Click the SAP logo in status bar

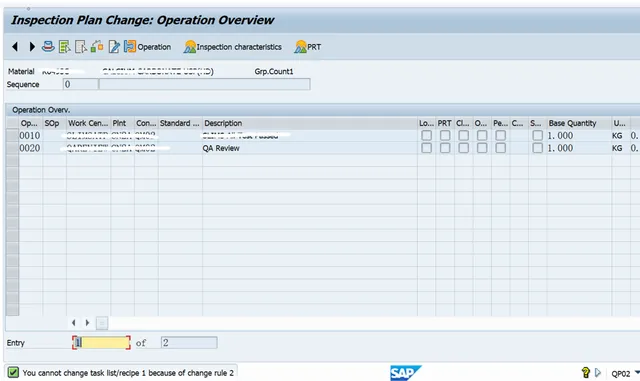point(405,373)
